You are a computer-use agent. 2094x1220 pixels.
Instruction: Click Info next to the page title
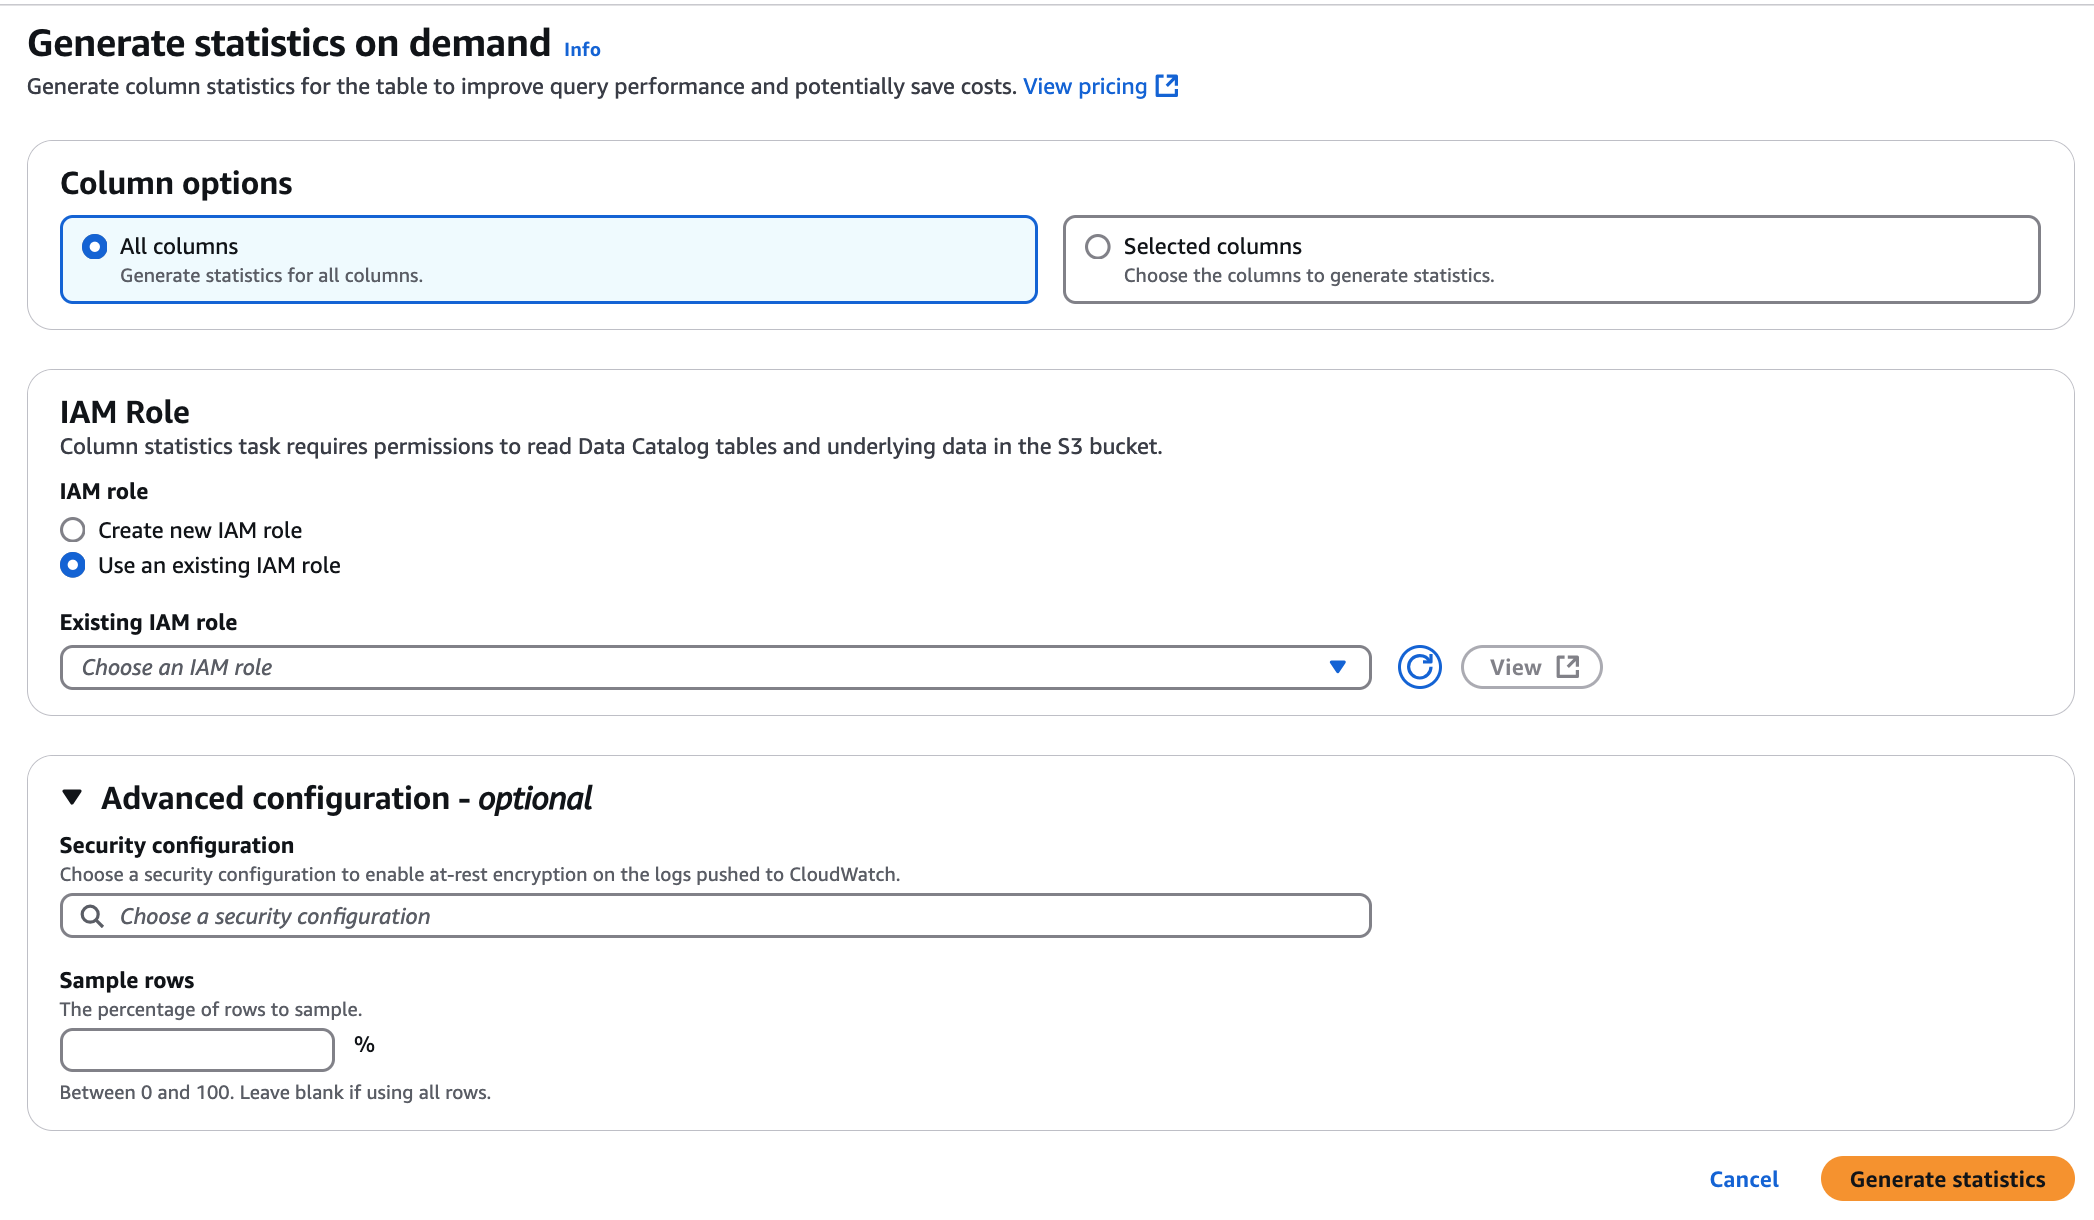pos(580,47)
